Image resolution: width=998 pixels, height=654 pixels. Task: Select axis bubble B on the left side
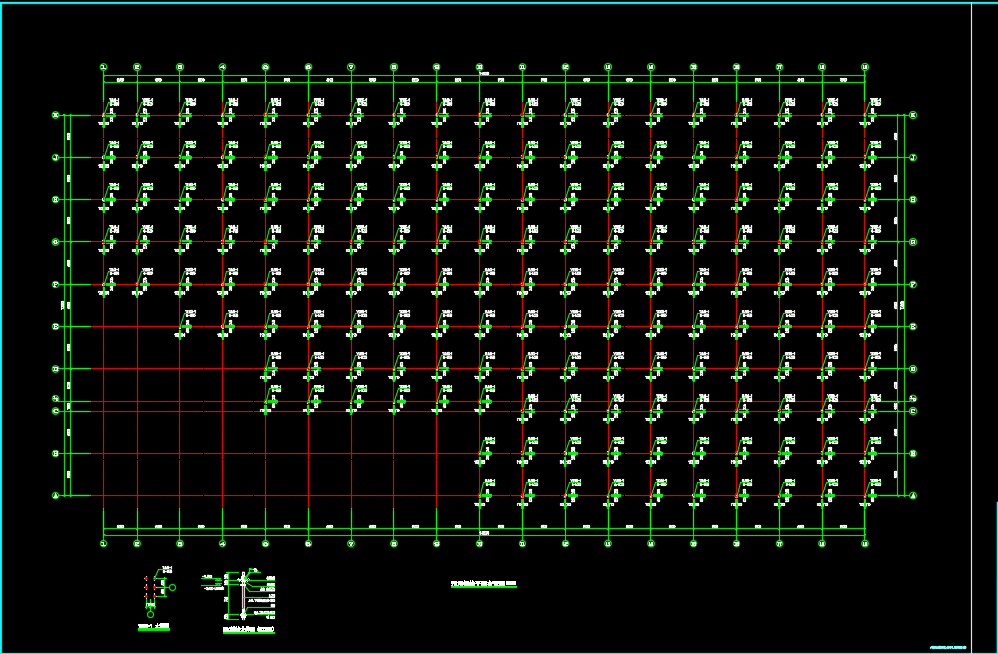(55, 454)
